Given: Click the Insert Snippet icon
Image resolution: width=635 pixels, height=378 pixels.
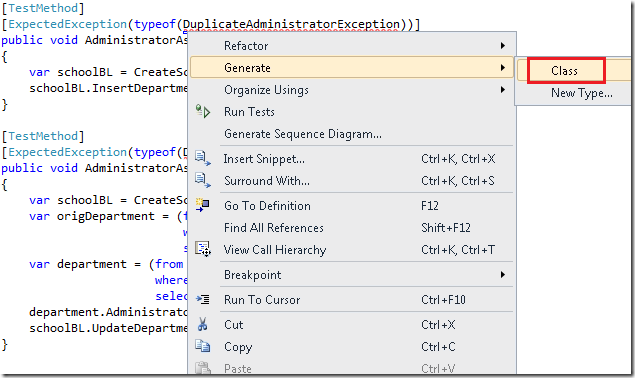Looking at the screenshot, I should (203, 158).
